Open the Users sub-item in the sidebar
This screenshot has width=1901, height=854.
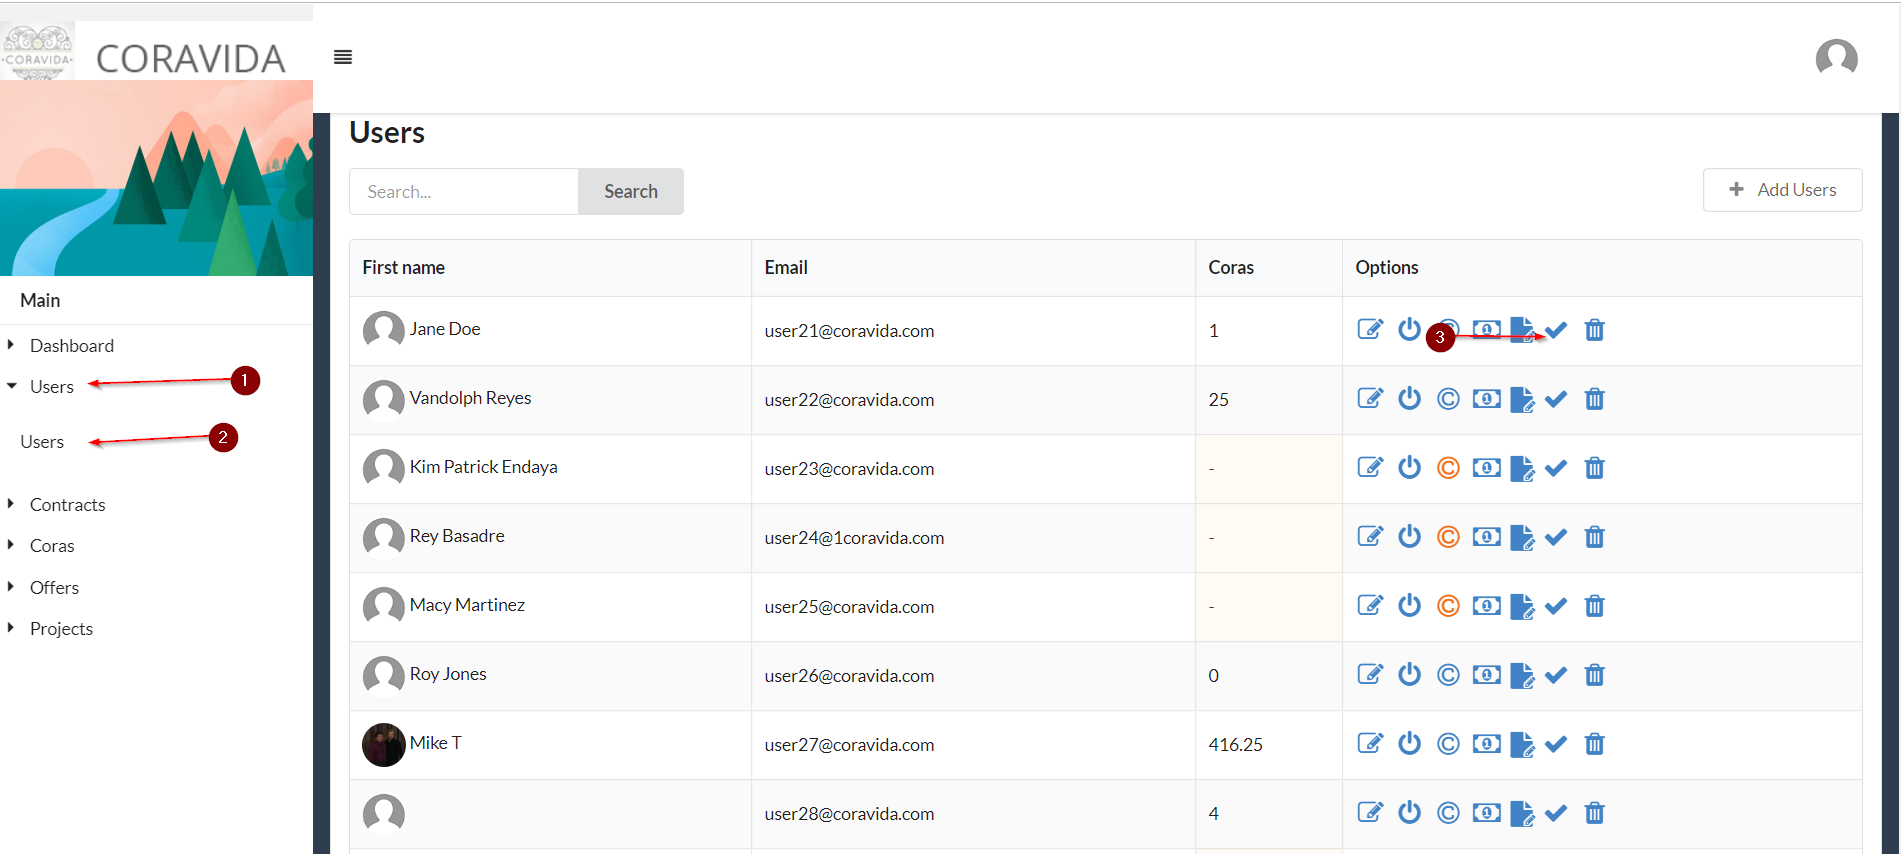(x=42, y=442)
